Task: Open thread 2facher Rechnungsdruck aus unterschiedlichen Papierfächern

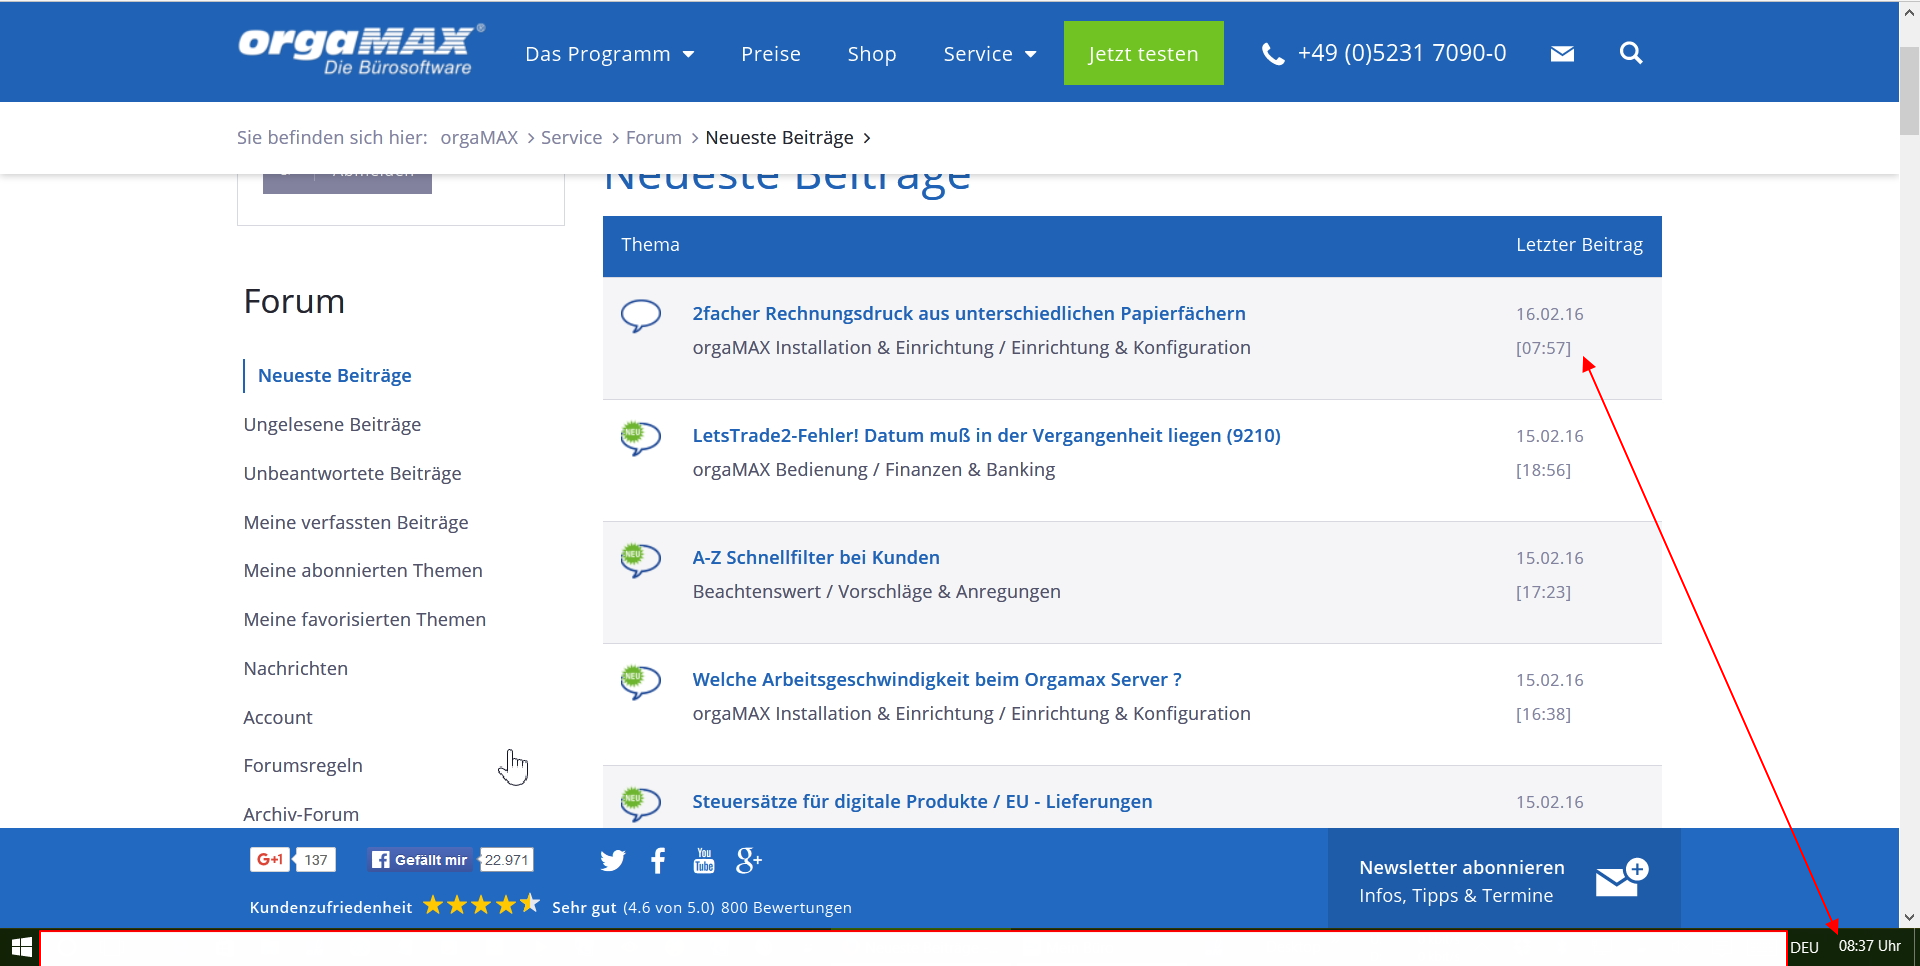Action: click(969, 314)
